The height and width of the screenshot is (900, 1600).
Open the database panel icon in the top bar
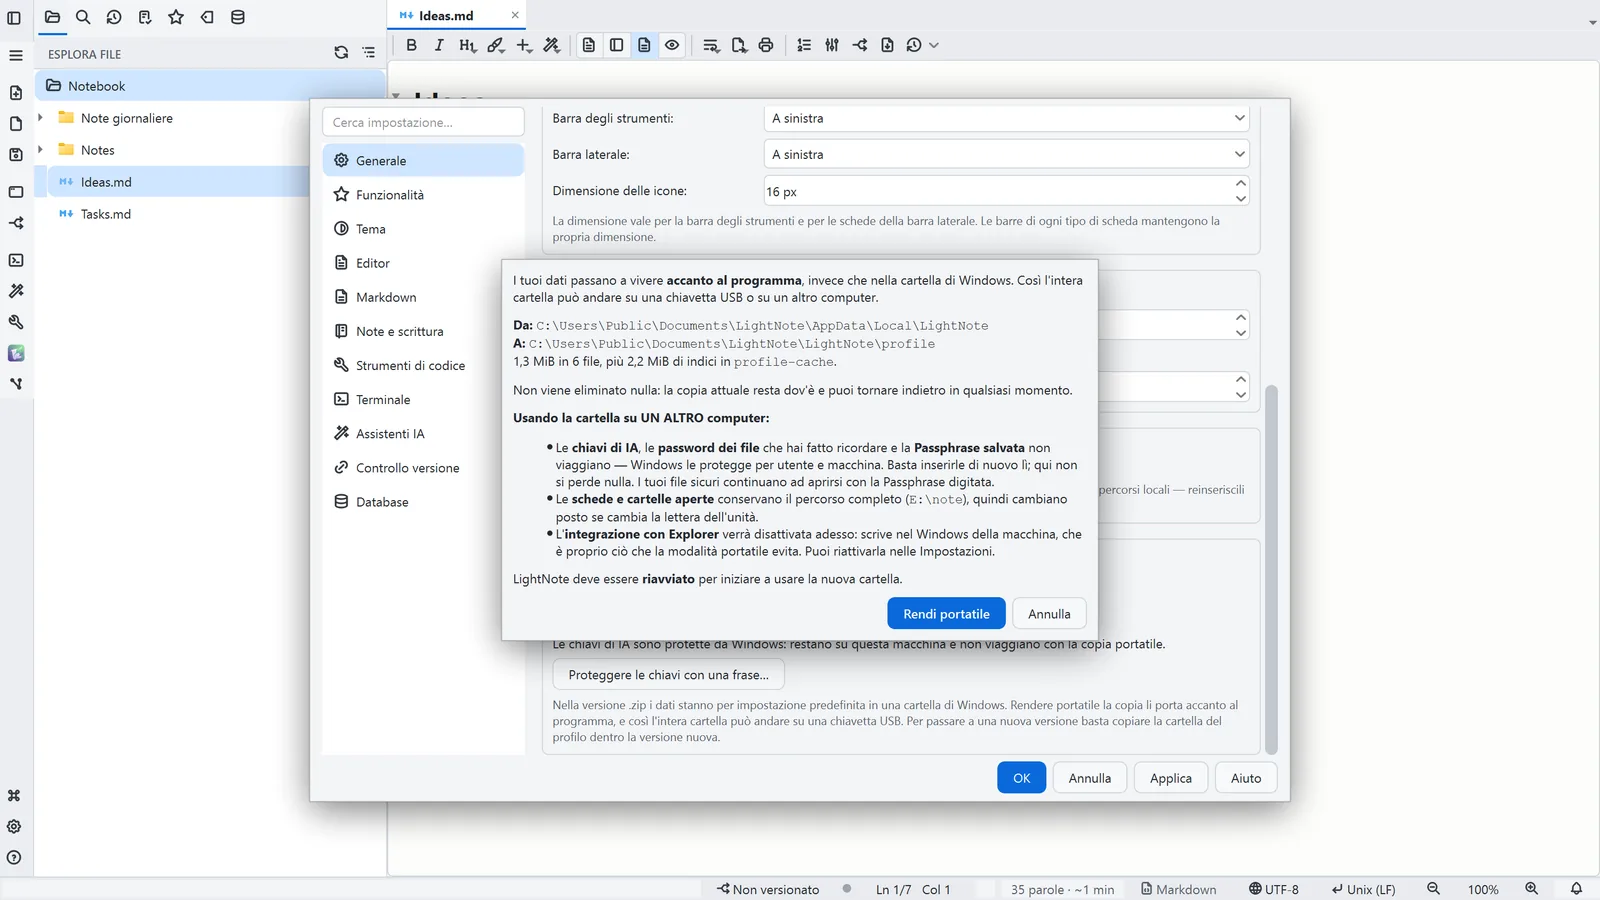point(238,17)
